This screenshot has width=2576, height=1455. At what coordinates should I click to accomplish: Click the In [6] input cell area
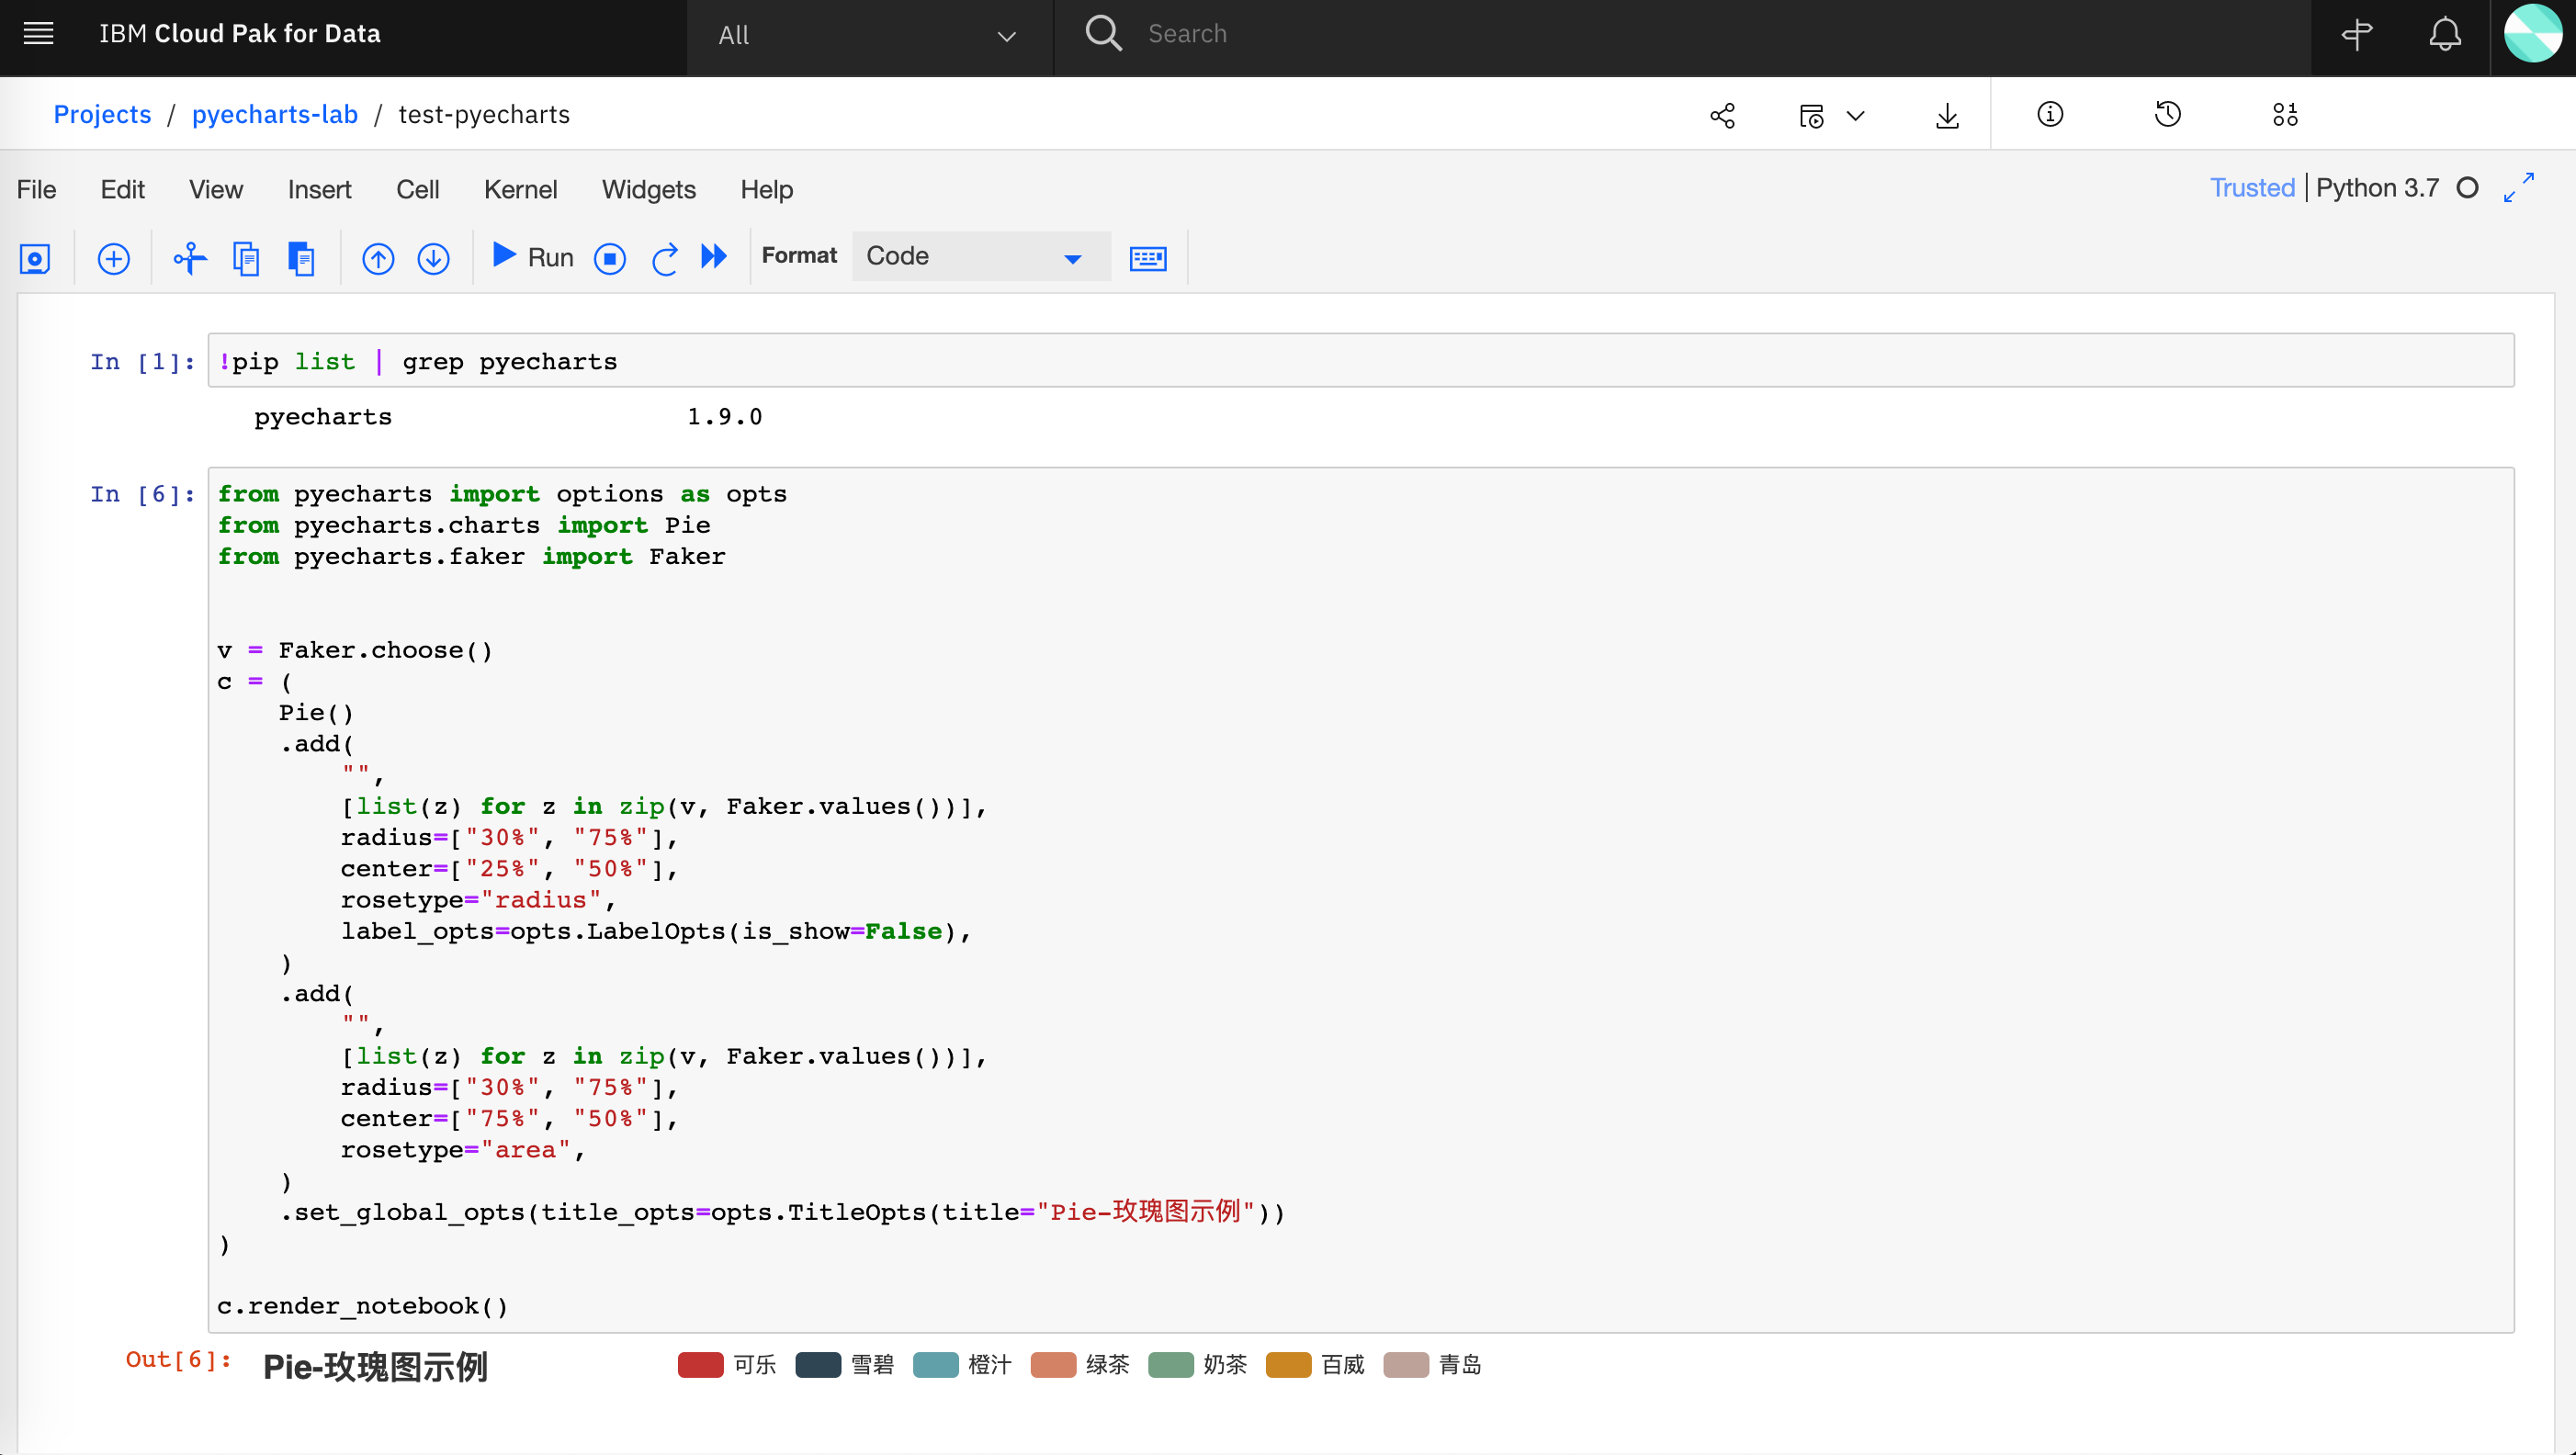click(1361, 900)
